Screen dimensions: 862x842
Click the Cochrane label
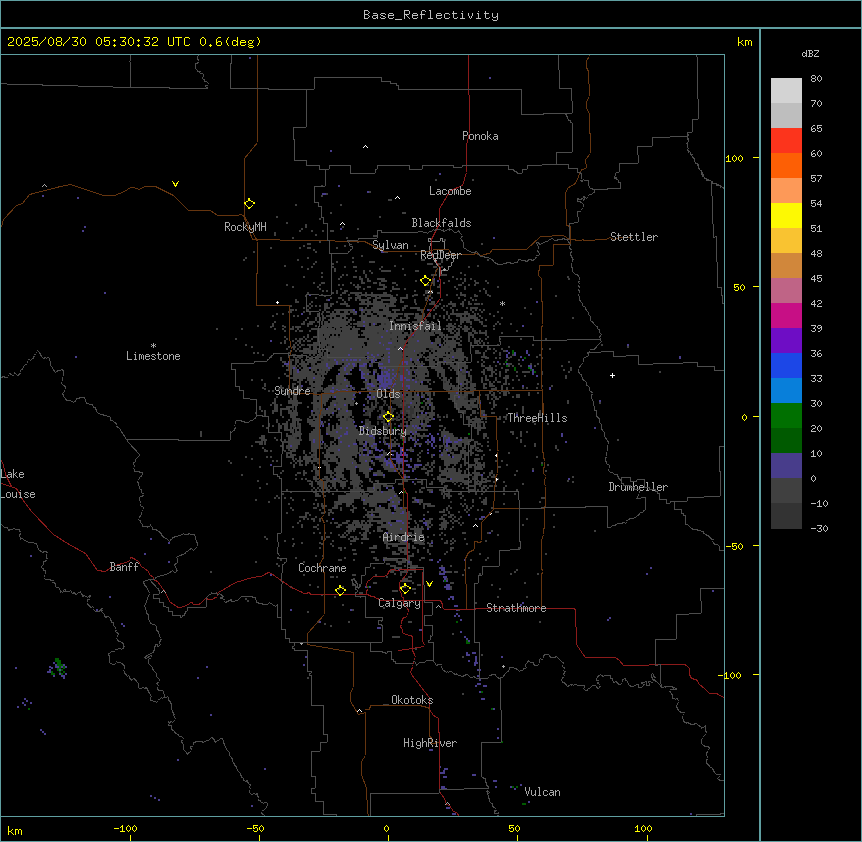(322, 568)
